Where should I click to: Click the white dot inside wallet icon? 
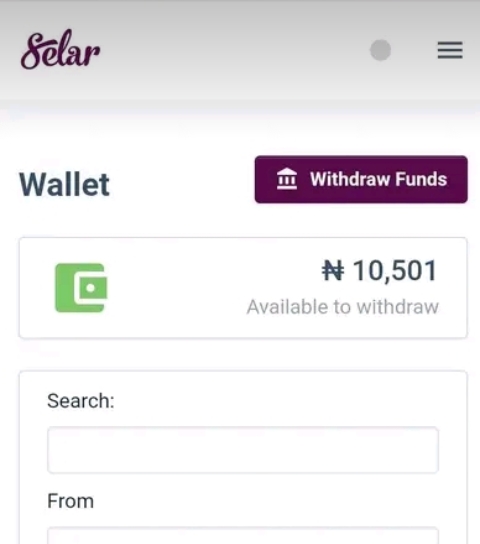click(x=91, y=288)
